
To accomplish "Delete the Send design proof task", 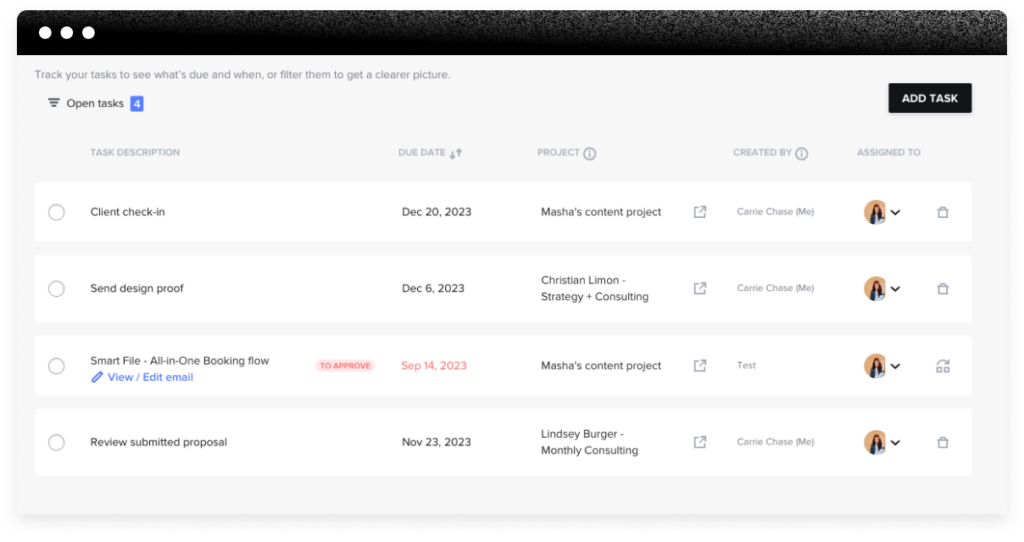I will point(942,288).
